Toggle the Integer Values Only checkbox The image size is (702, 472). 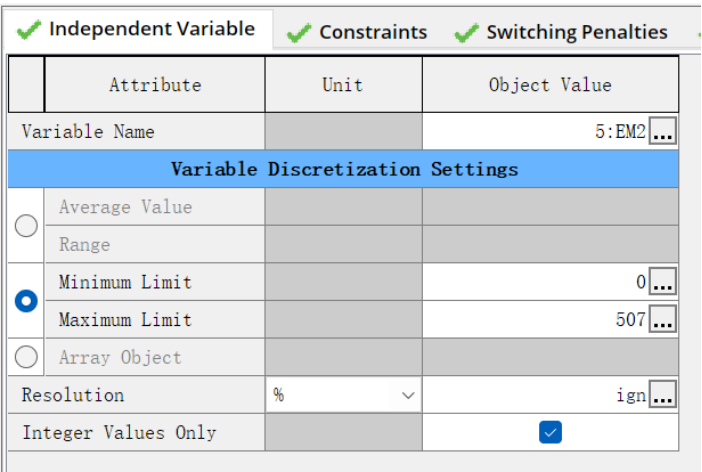[x=550, y=432]
